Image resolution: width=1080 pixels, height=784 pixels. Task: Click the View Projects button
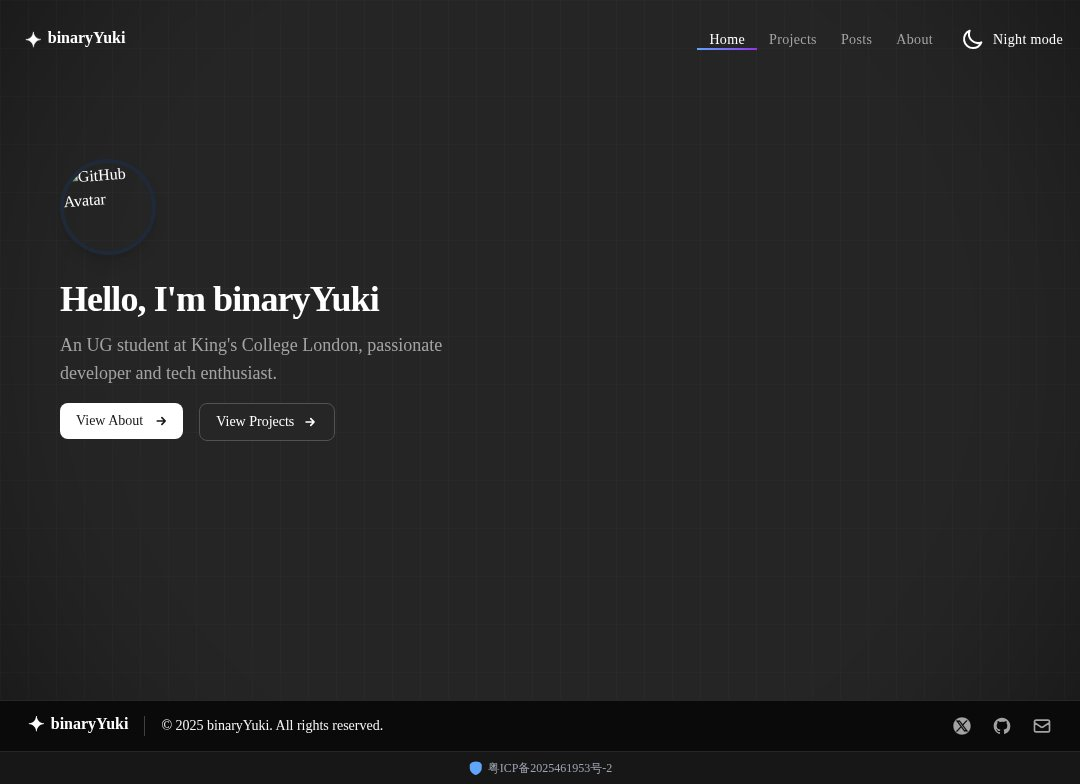[x=267, y=421]
